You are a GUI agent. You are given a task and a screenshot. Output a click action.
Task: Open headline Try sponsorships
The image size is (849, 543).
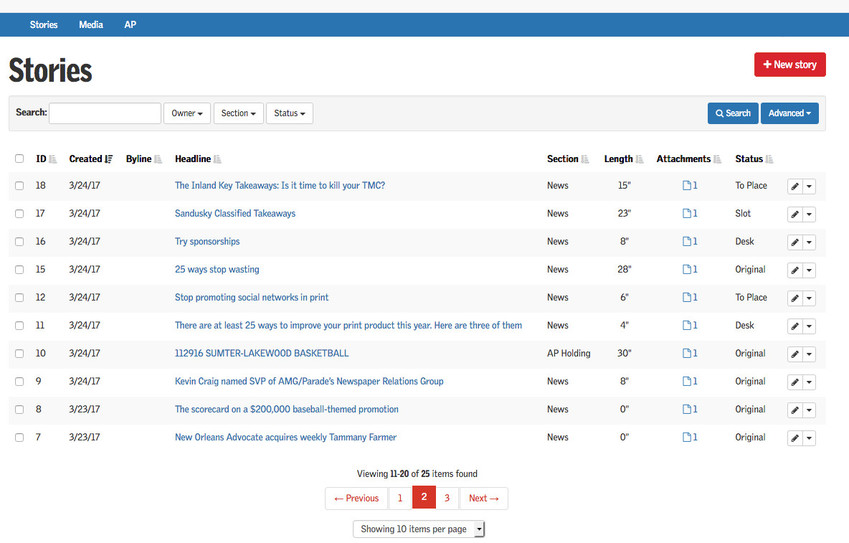(207, 241)
